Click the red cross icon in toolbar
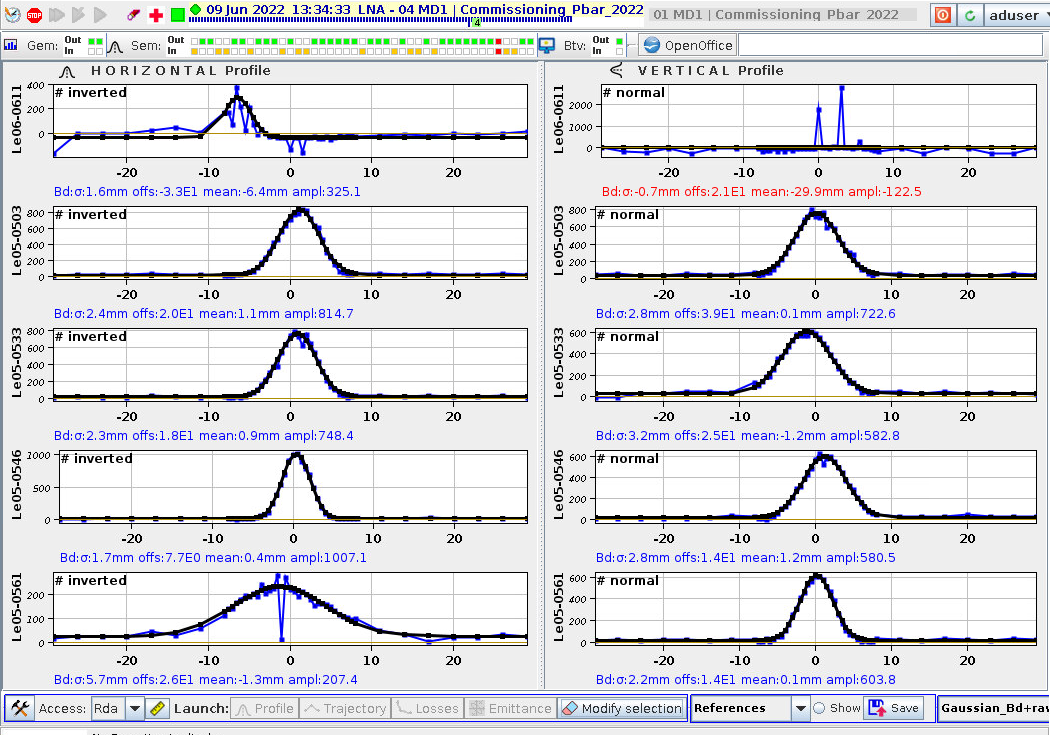This screenshot has height=735, width=1050. point(156,15)
